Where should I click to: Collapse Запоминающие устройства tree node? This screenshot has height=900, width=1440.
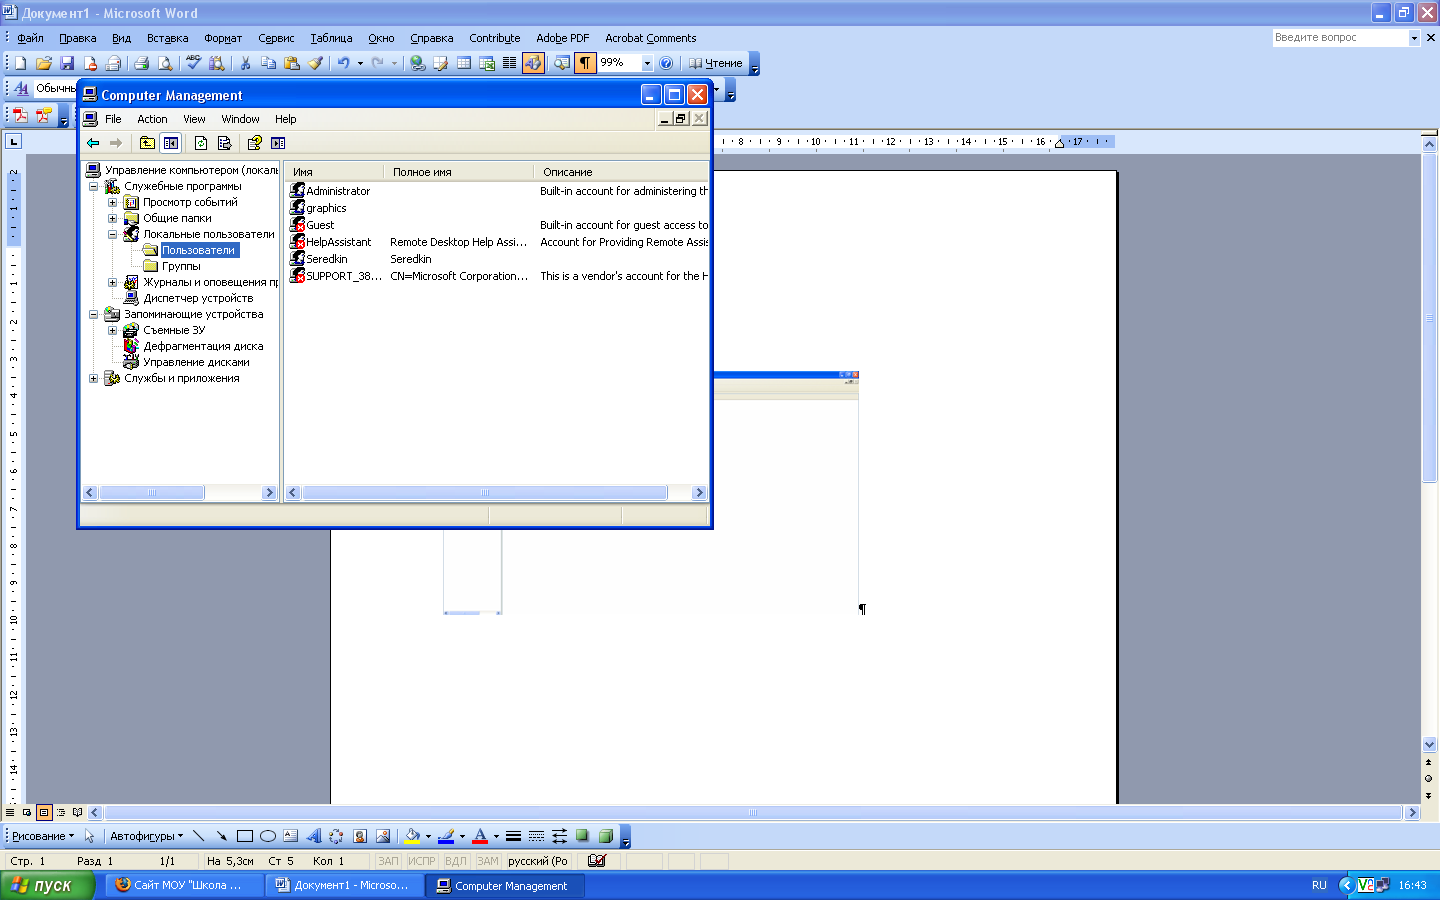(93, 314)
